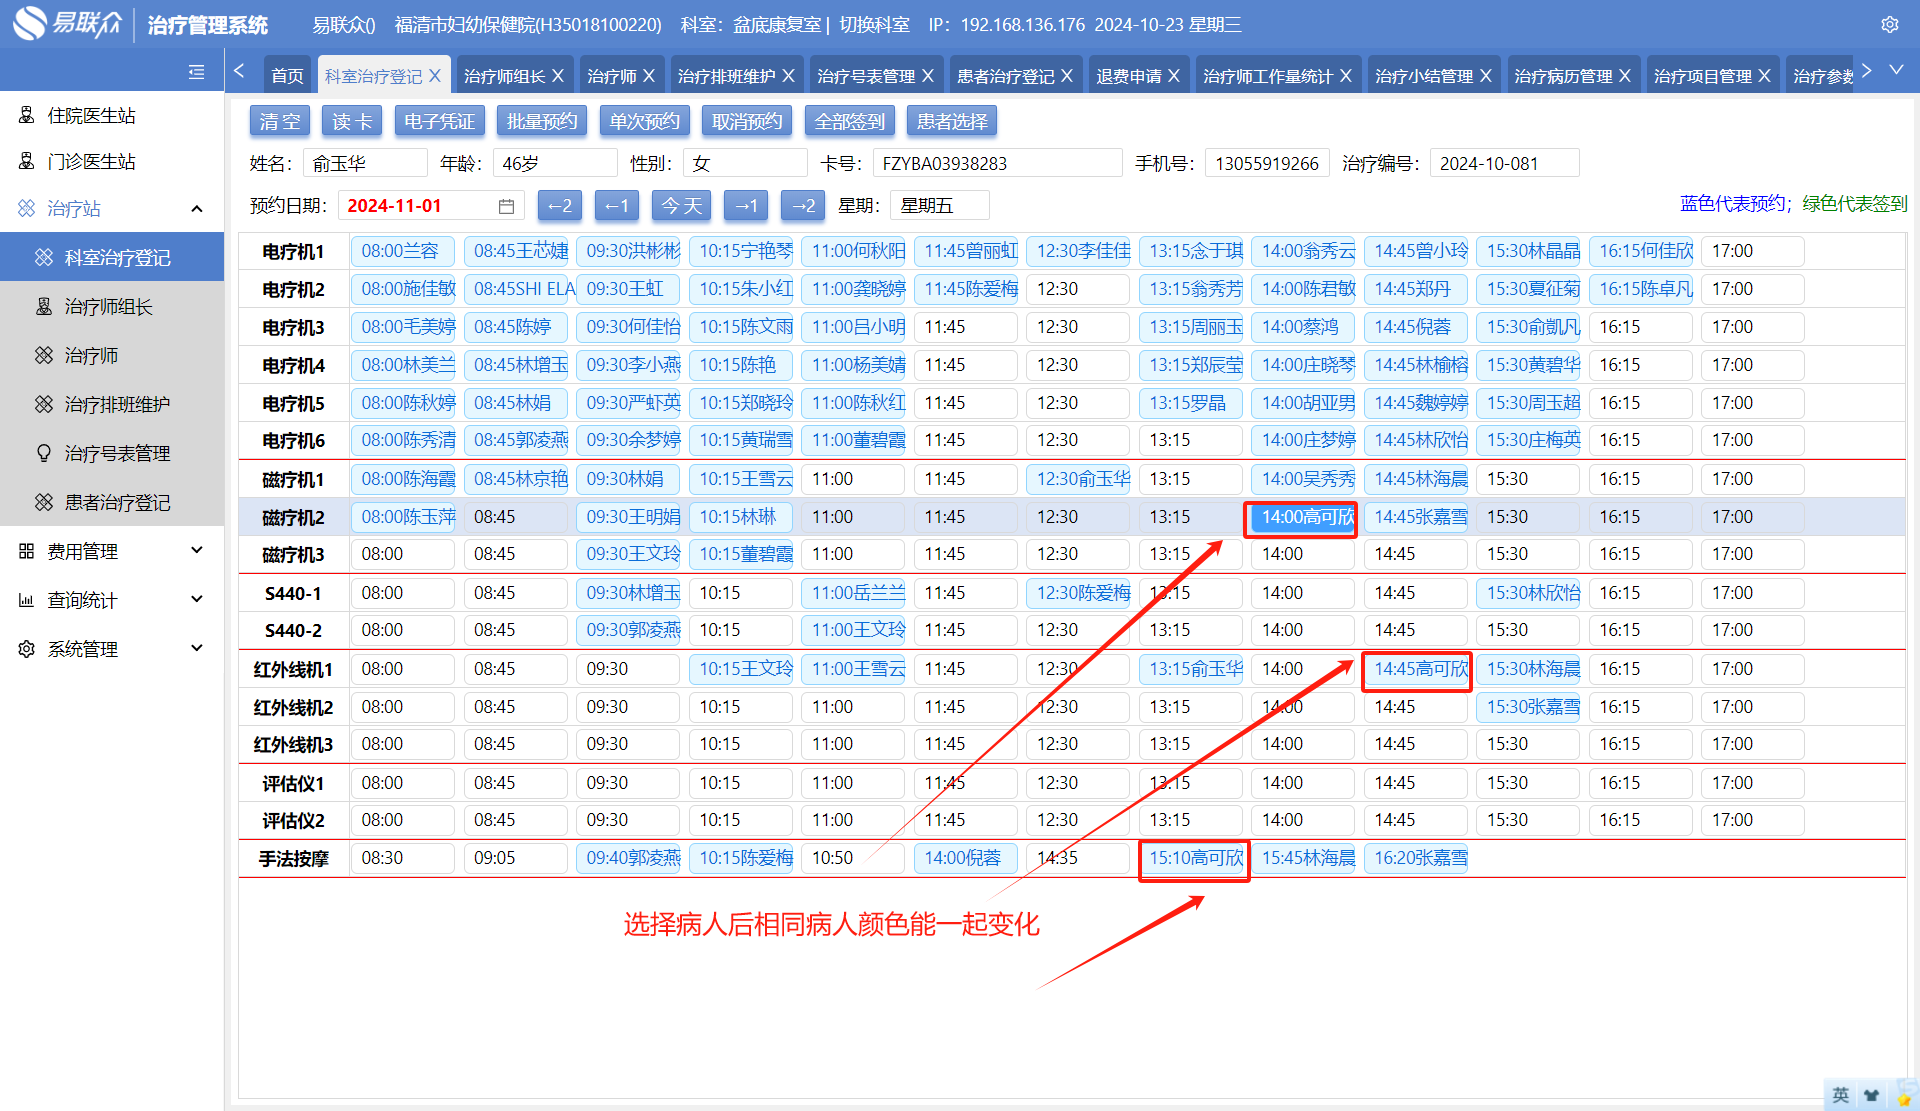Expand the 查询统计 menu
Viewport: 1920px width, 1111px height.
pos(197,600)
